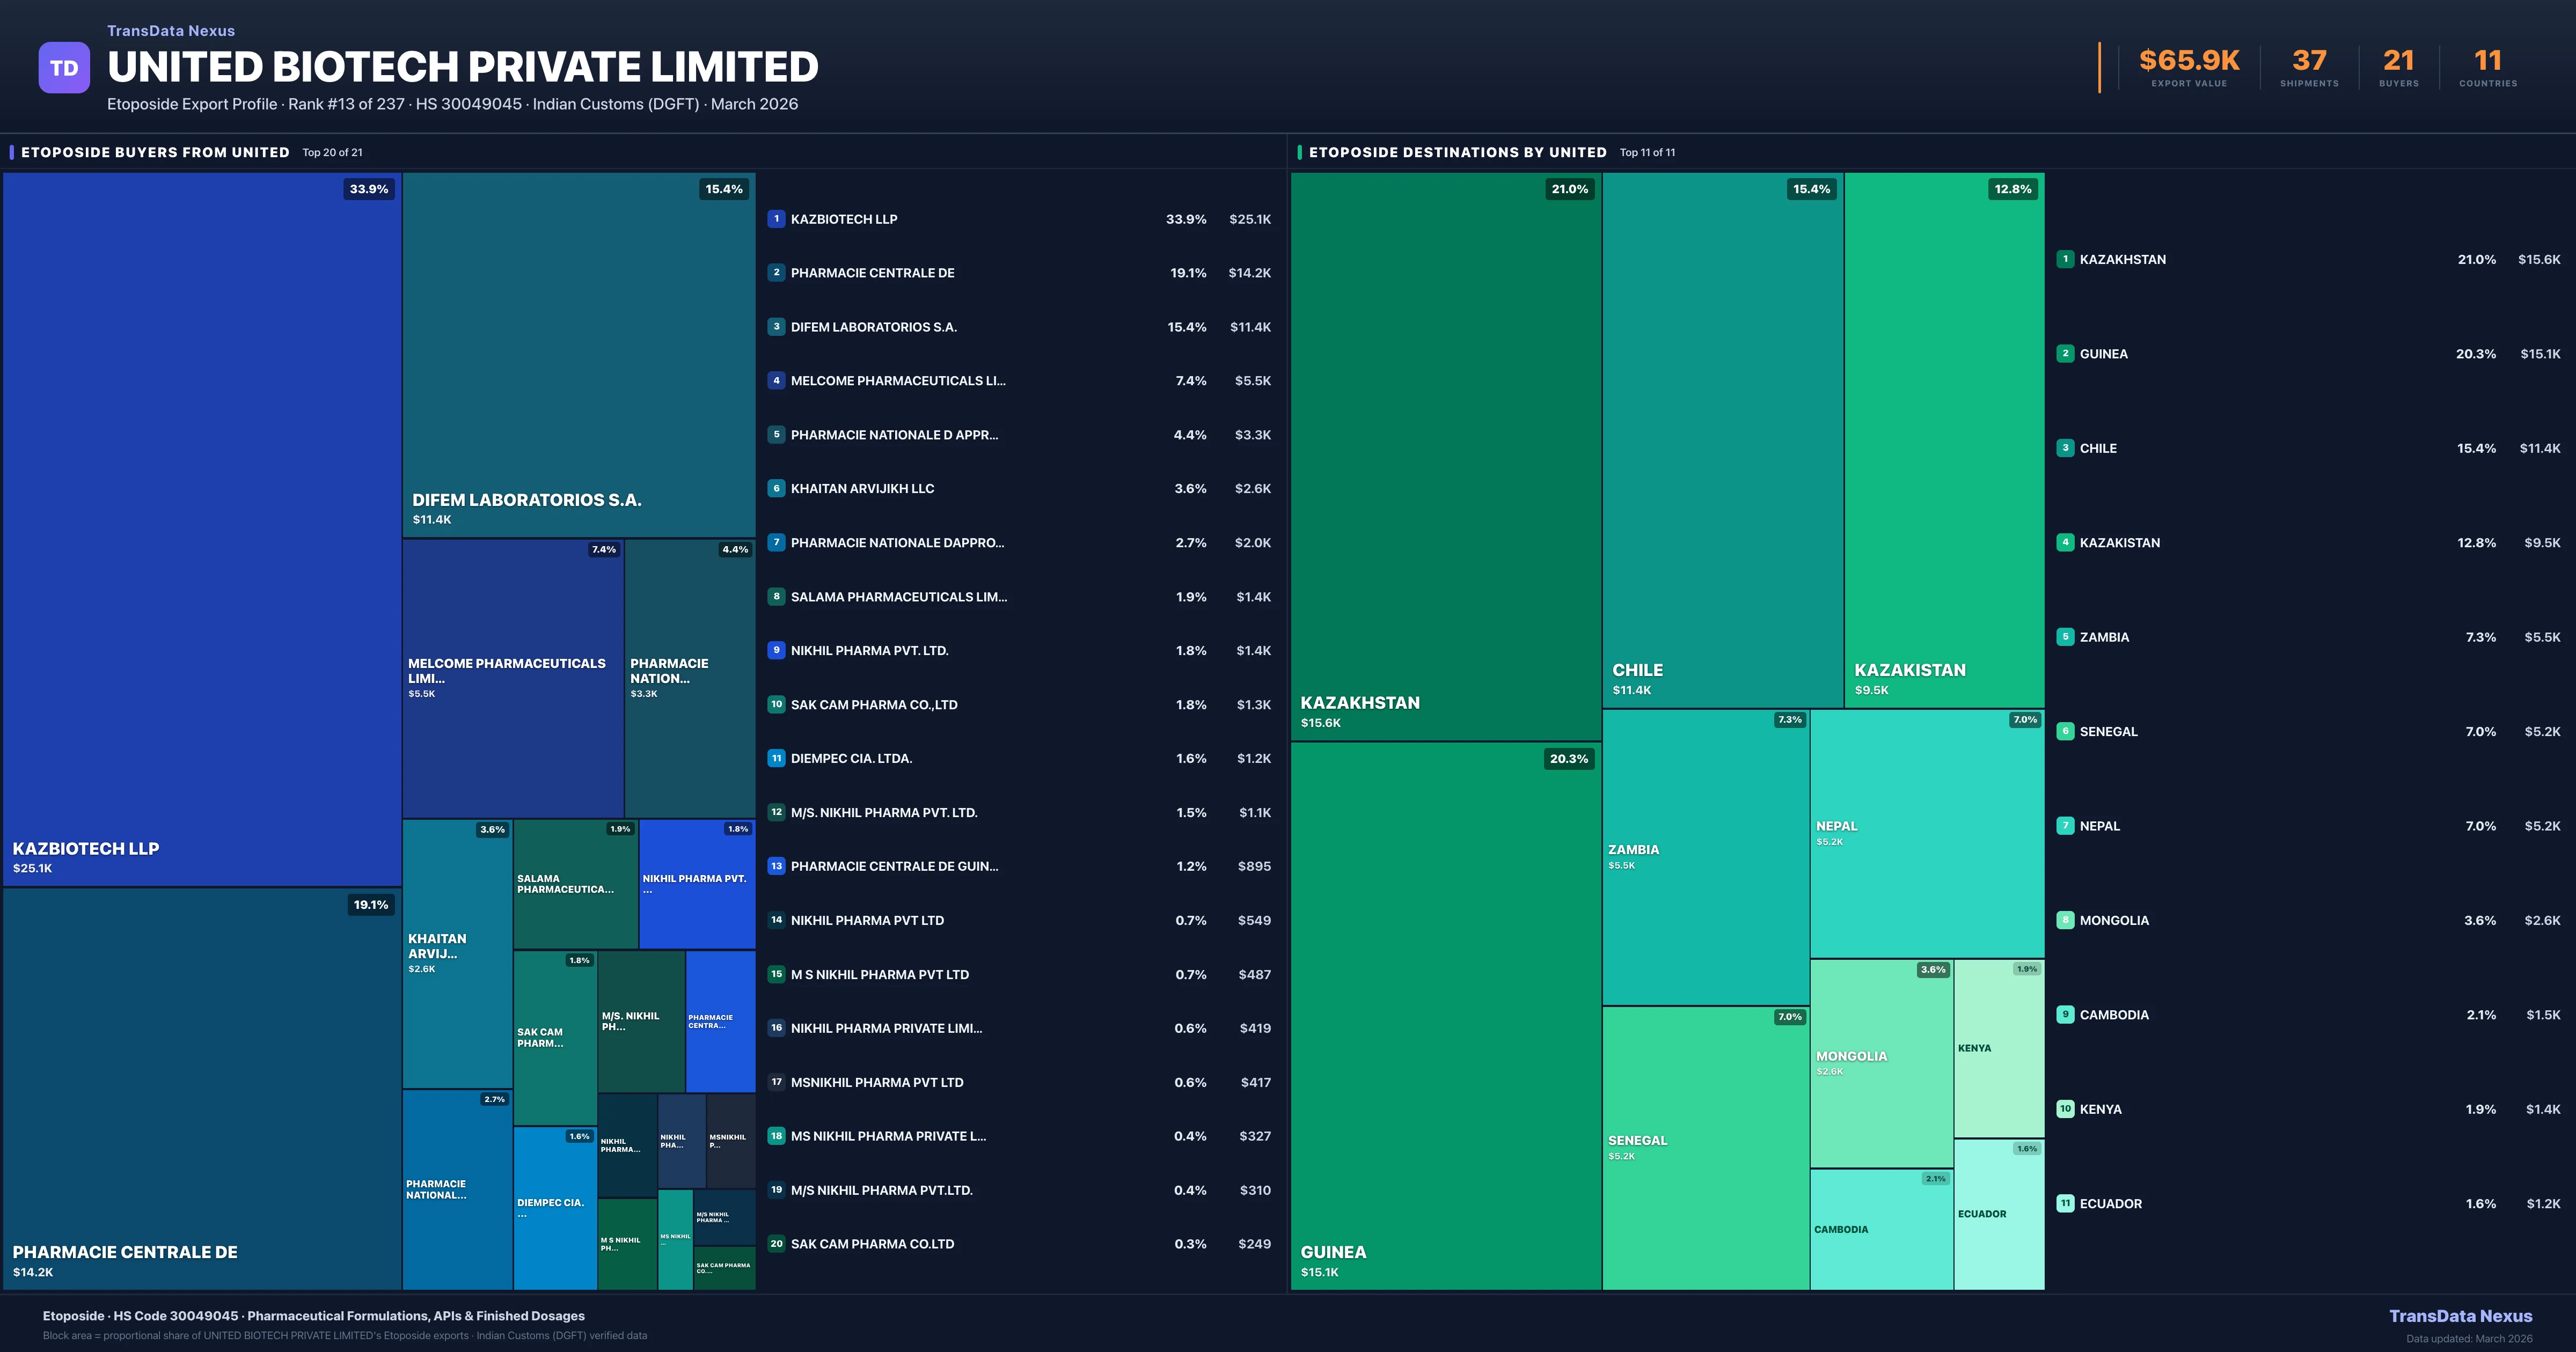The height and width of the screenshot is (1352, 2576).
Task: Click rank badge 2 beside GUINEA
Action: point(2065,354)
